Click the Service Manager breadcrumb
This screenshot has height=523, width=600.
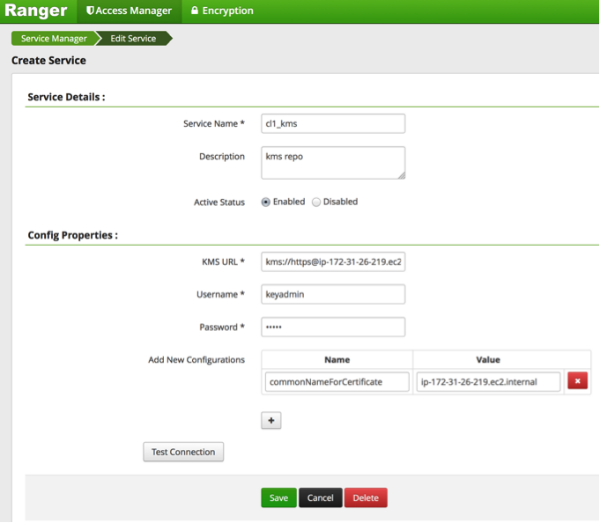[x=50, y=39]
